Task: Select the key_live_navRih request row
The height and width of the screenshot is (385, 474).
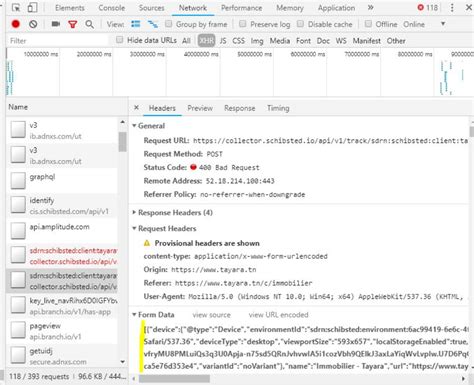Action: (x=62, y=306)
